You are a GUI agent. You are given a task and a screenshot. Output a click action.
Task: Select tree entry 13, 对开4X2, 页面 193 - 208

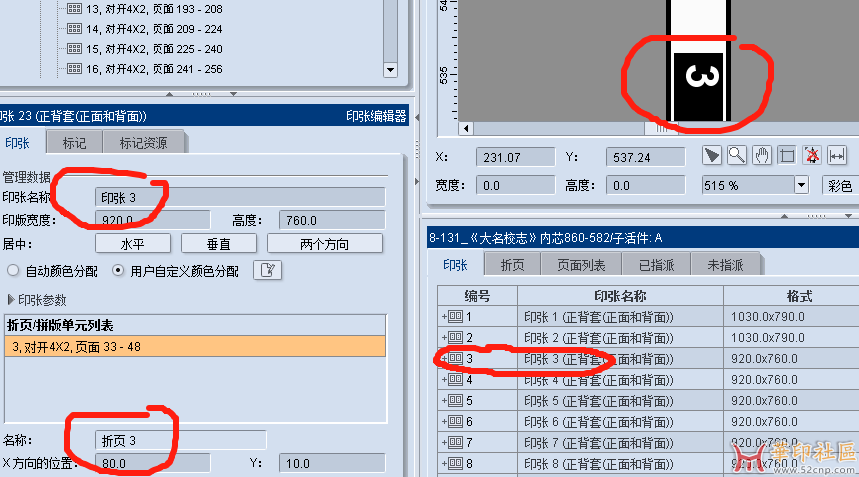(x=154, y=9)
